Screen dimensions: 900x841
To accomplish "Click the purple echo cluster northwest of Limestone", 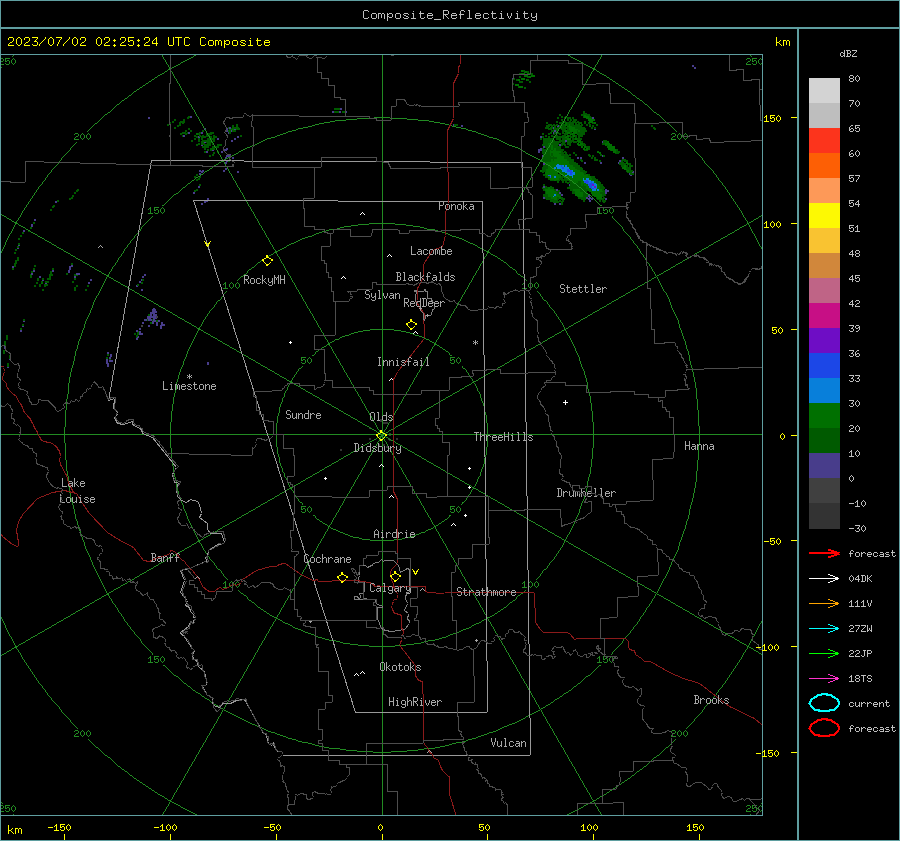I will pyautogui.click(x=152, y=317).
